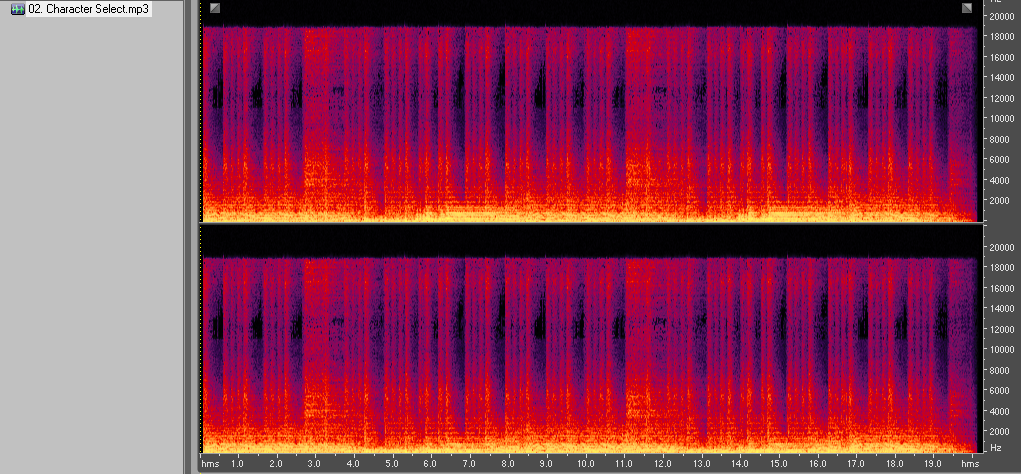Click the 19.0 mark on the time ruler
1021x474 pixels.
(x=931, y=464)
